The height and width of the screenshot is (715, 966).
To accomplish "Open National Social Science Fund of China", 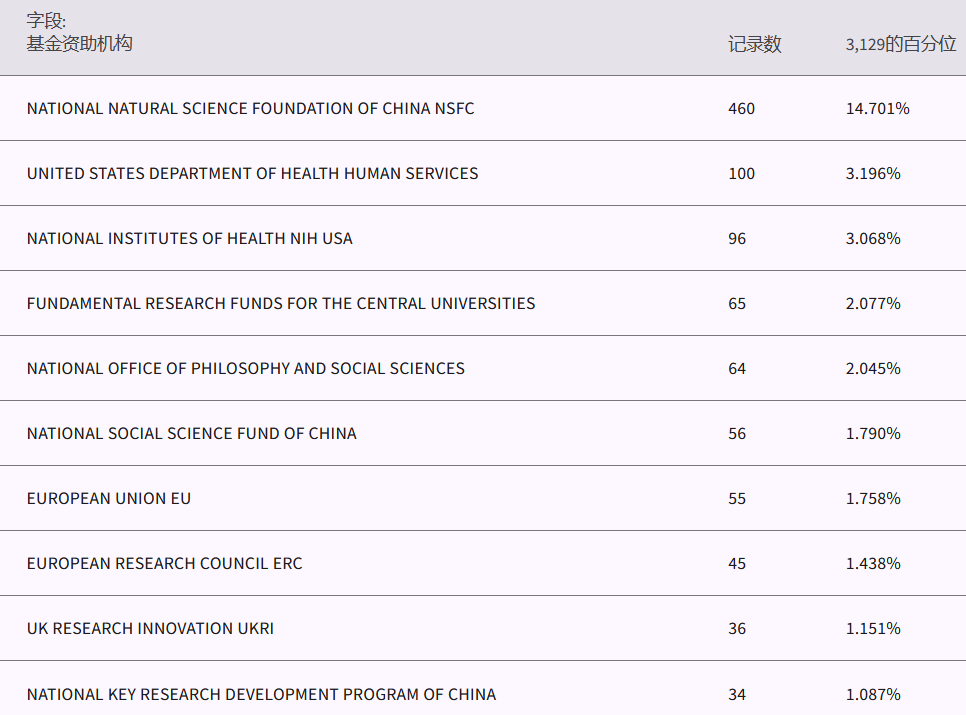I will [x=191, y=433].
